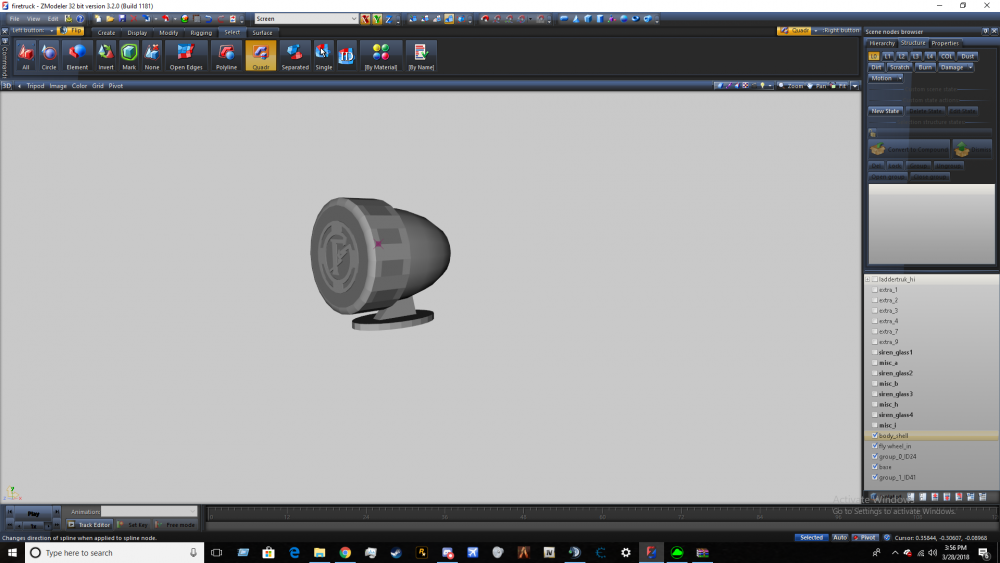The height and width of the screenshot is (563, 1000).
Task: Click the light bulb viewport icon
Action: click(x=762, y=85)
